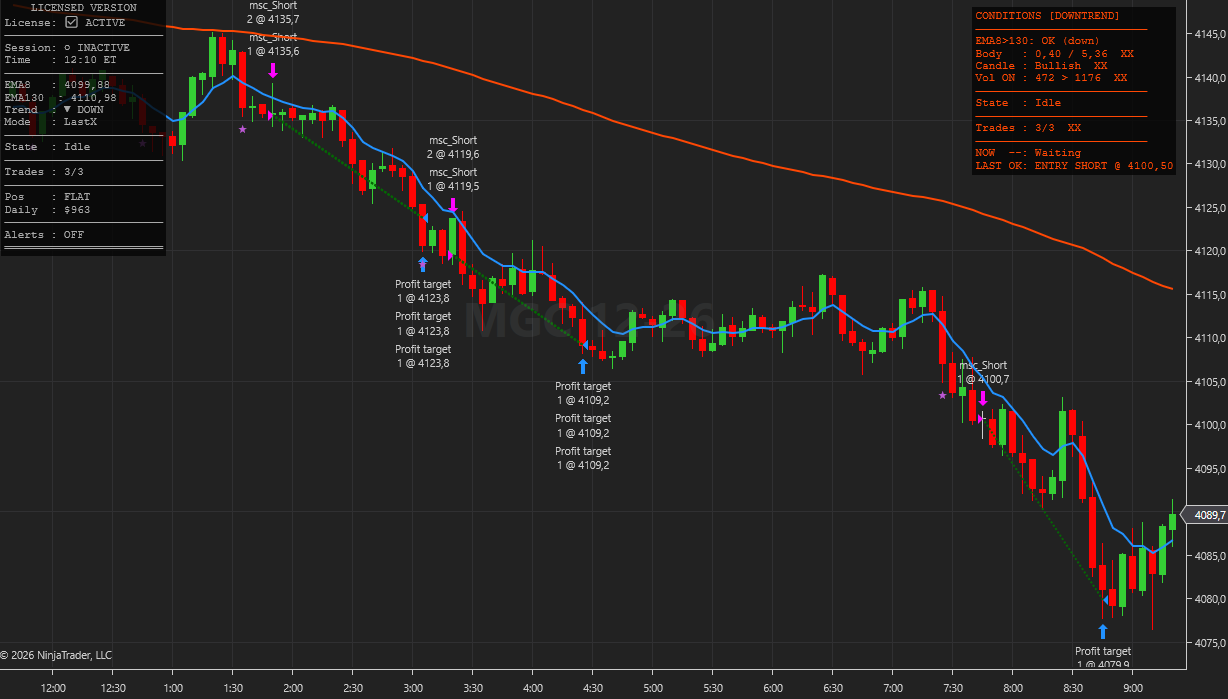Click the 'EMA130 : 4110,98' row
1228x699 pixels.
point(60,97)
